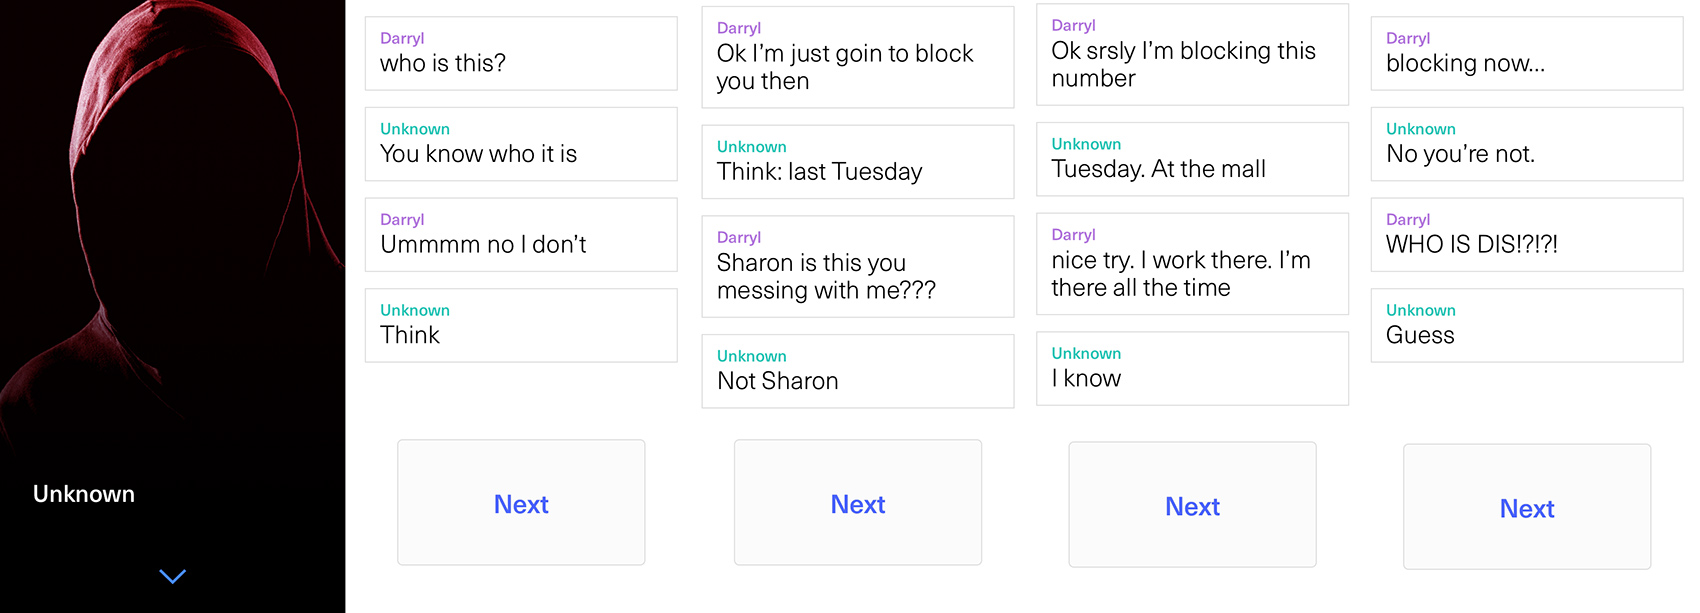Select the 'blocking now...' message bubble
This screenshot has height=613, width=1700.
(x=1526, y=52)
